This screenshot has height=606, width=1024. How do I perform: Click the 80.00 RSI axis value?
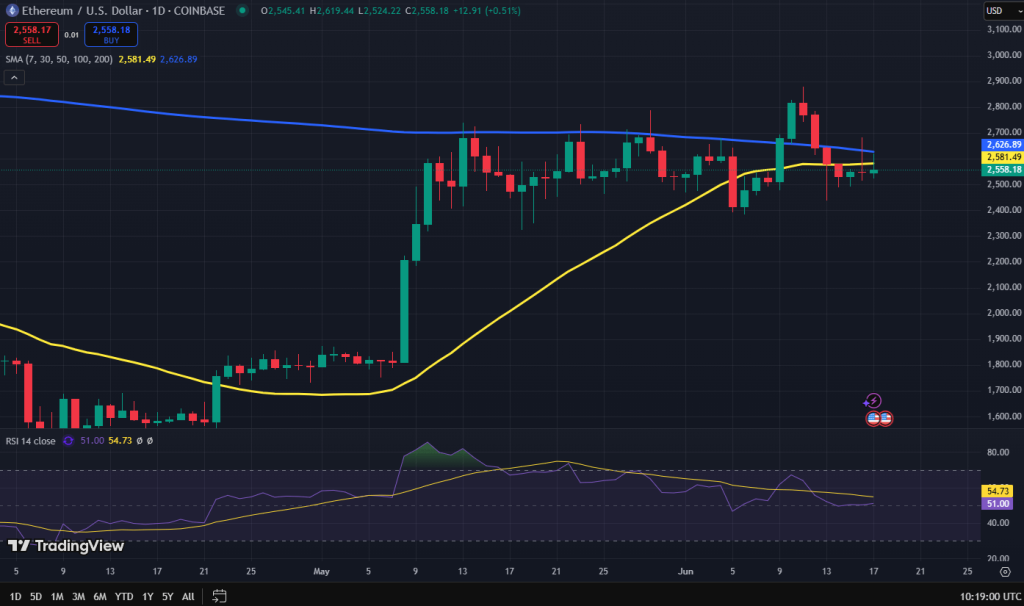pos(998,452)
